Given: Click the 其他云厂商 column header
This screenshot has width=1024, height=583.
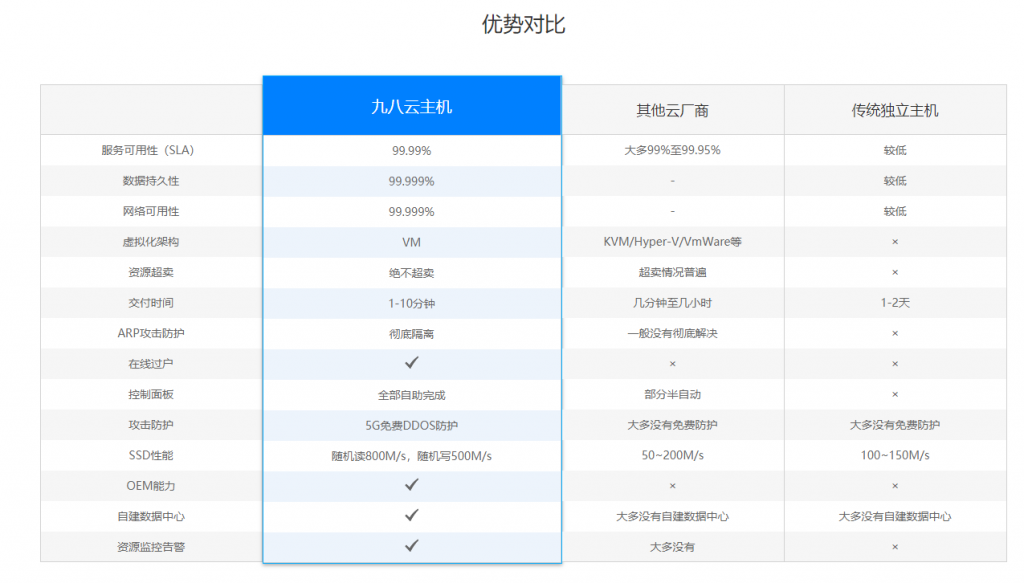Looking at the screenshot, I should (x=673, y=110).
